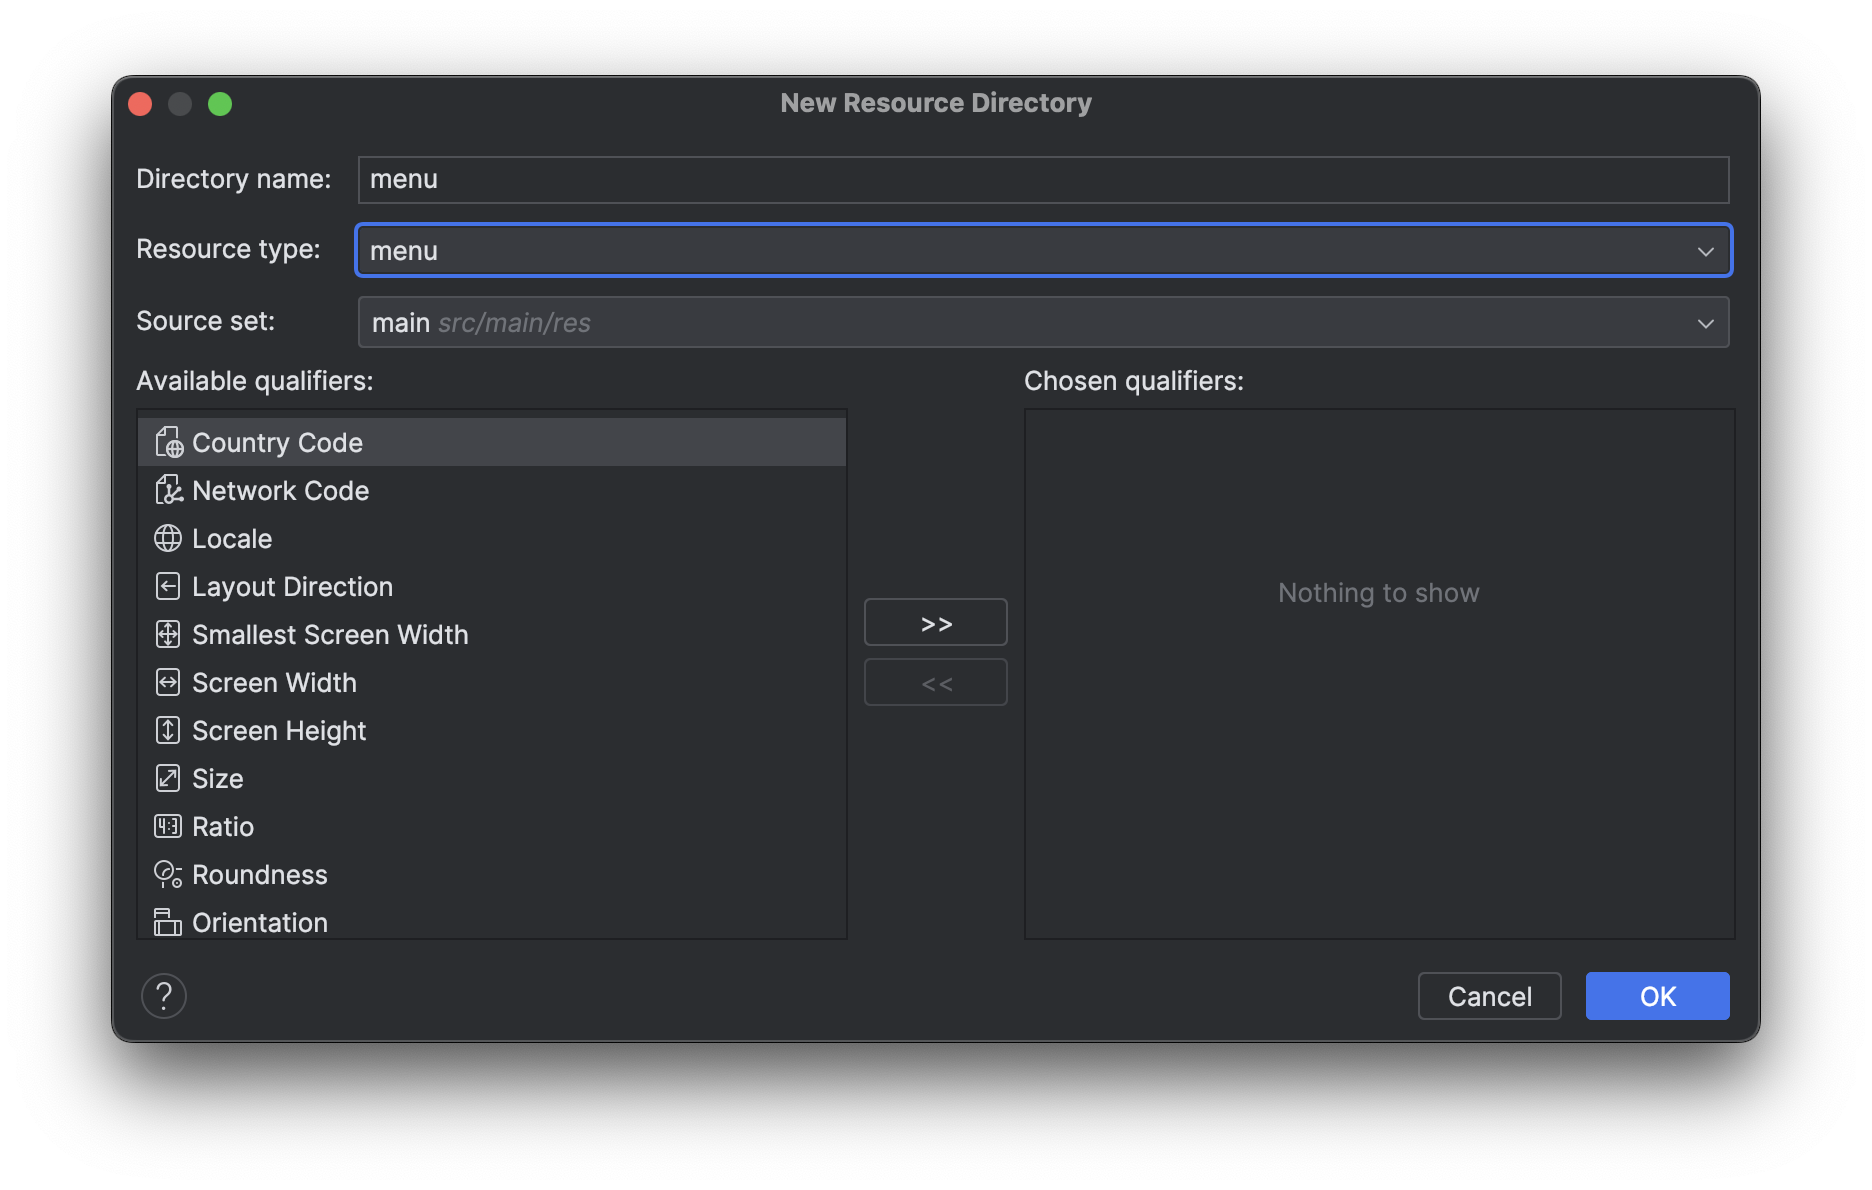Click the green zoom window button
Image resolution: width=1872 pixels, height=1190 pixels.
click(x=220, y=104)
